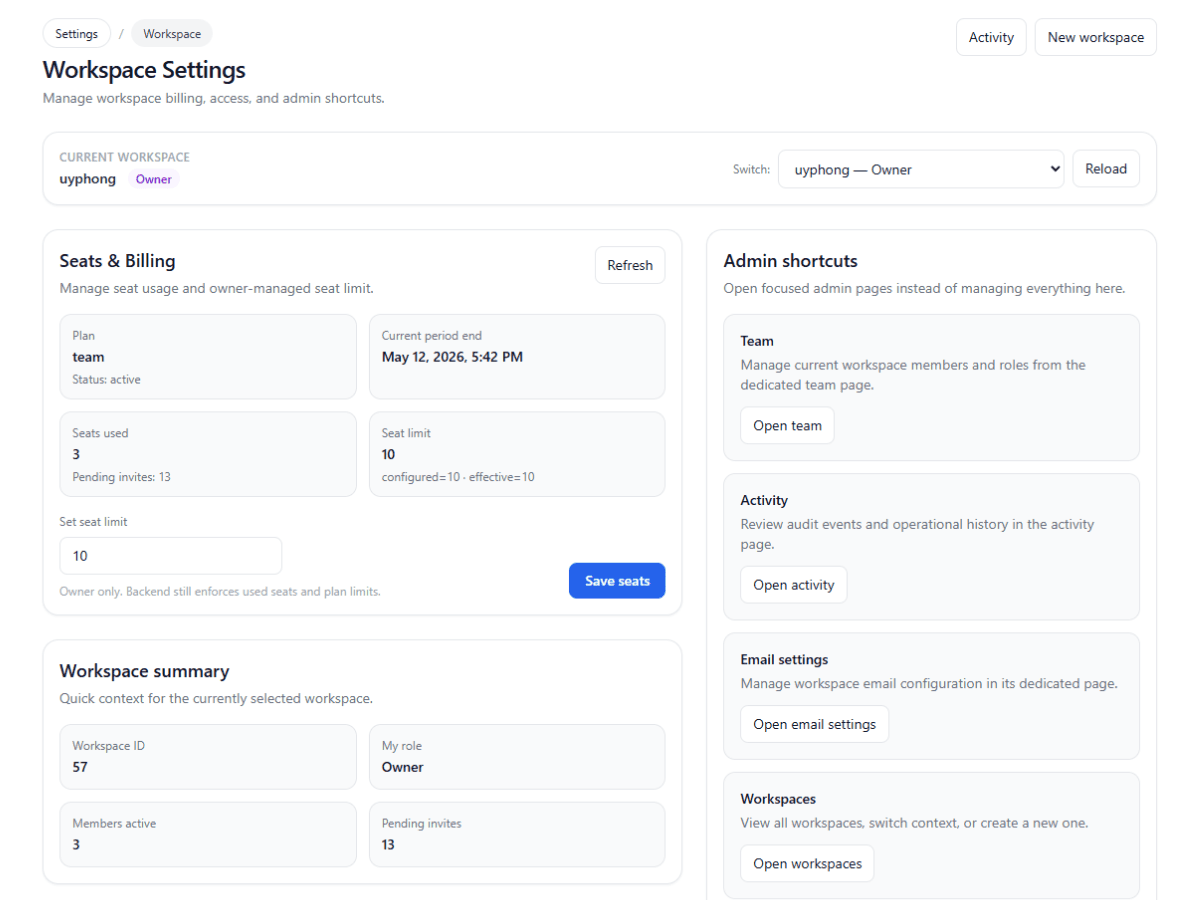
Task: Open the Activity page from header
Action: [991, 37]
